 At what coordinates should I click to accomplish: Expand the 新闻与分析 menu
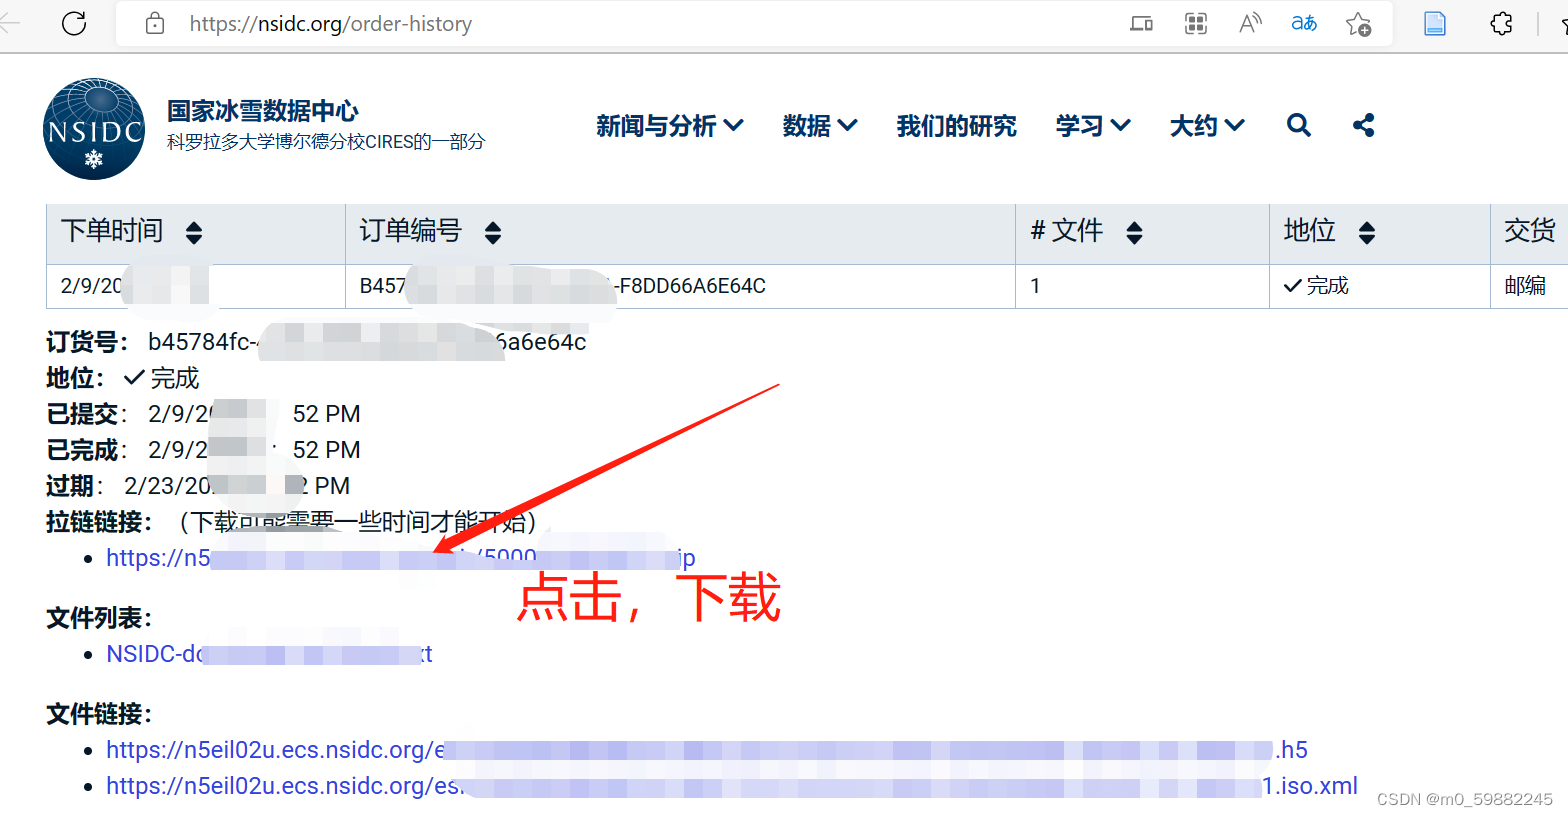(669, 125)
